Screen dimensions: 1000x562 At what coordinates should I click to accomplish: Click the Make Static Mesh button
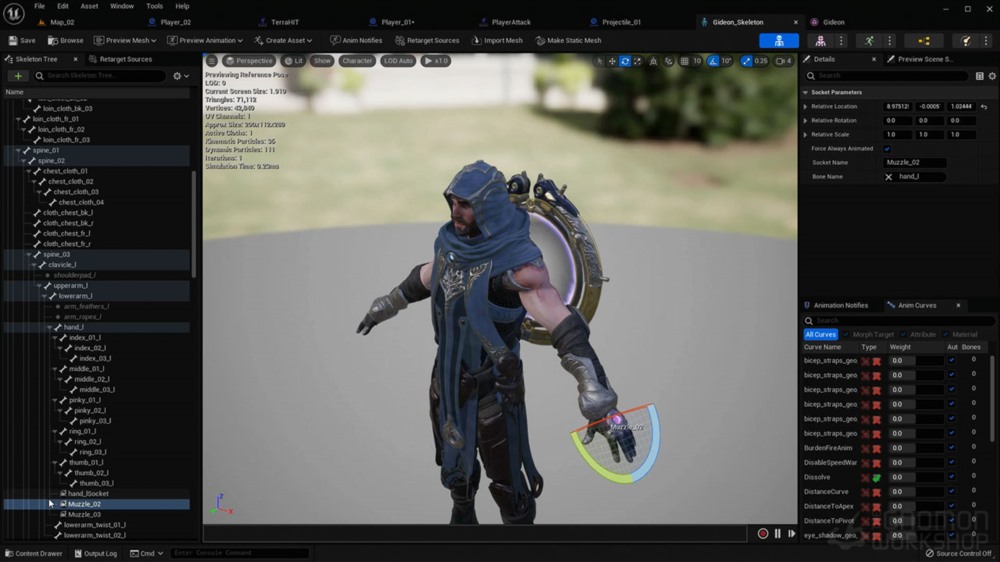568,40
